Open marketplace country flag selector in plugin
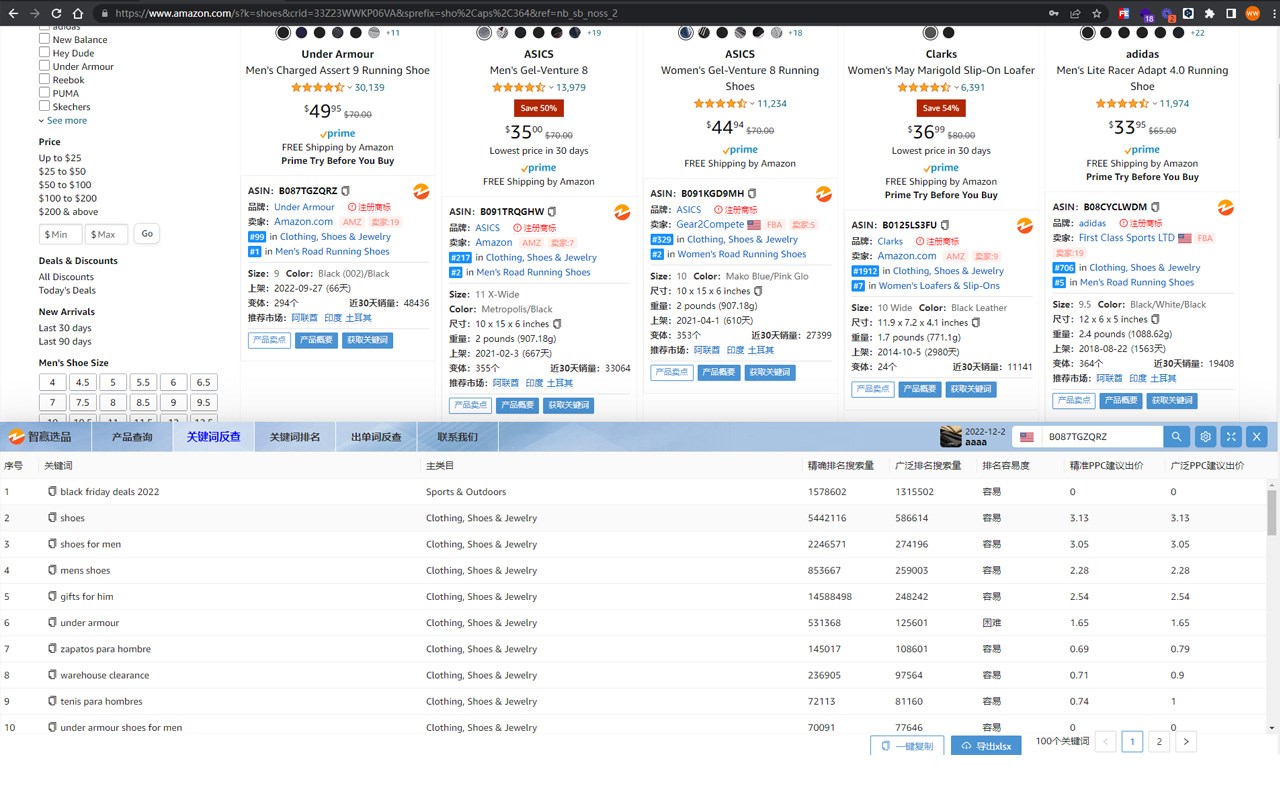The image size is (1280, 800). pos(1025,437)
